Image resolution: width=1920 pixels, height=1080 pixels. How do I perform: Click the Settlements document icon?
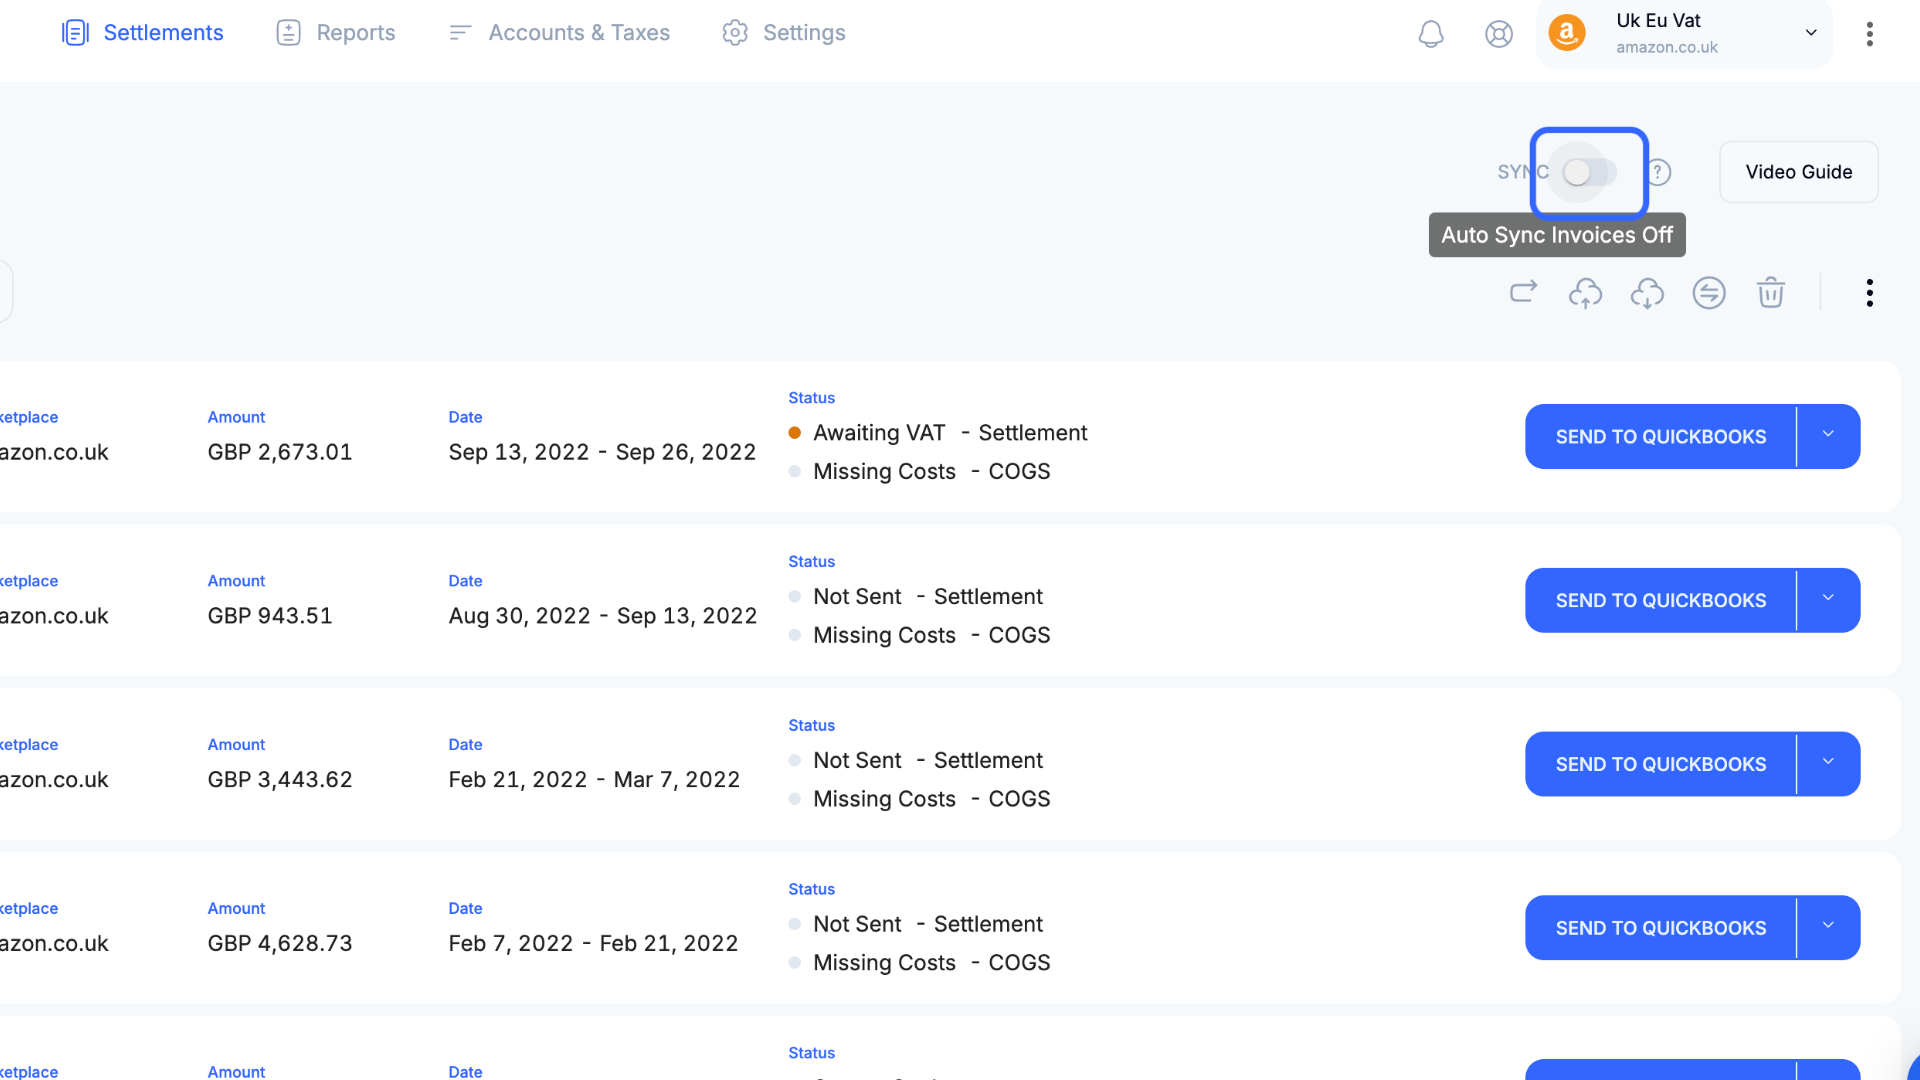[76, 33]
